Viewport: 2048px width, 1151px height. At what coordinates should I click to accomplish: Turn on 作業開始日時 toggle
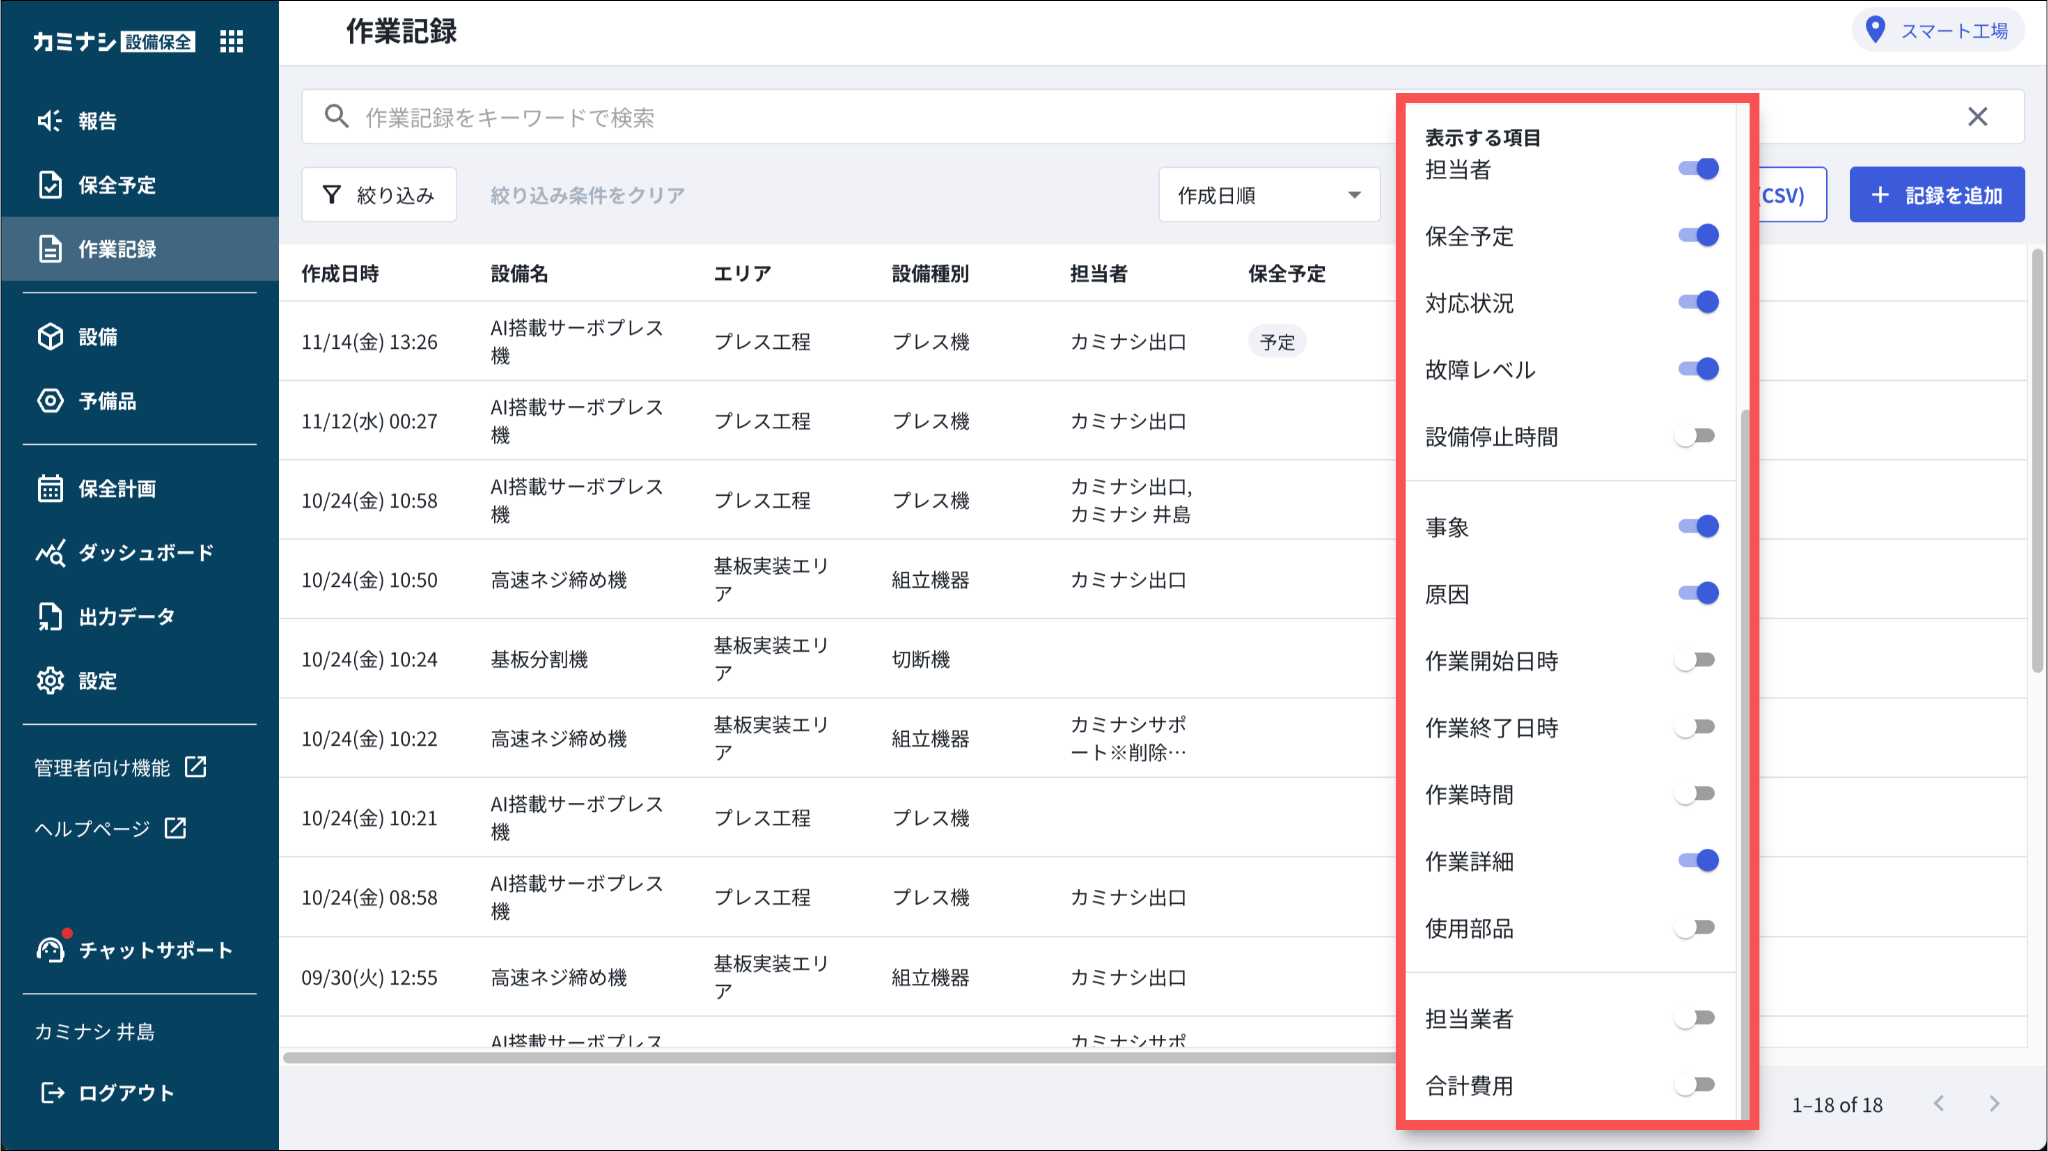point(1696,660)
